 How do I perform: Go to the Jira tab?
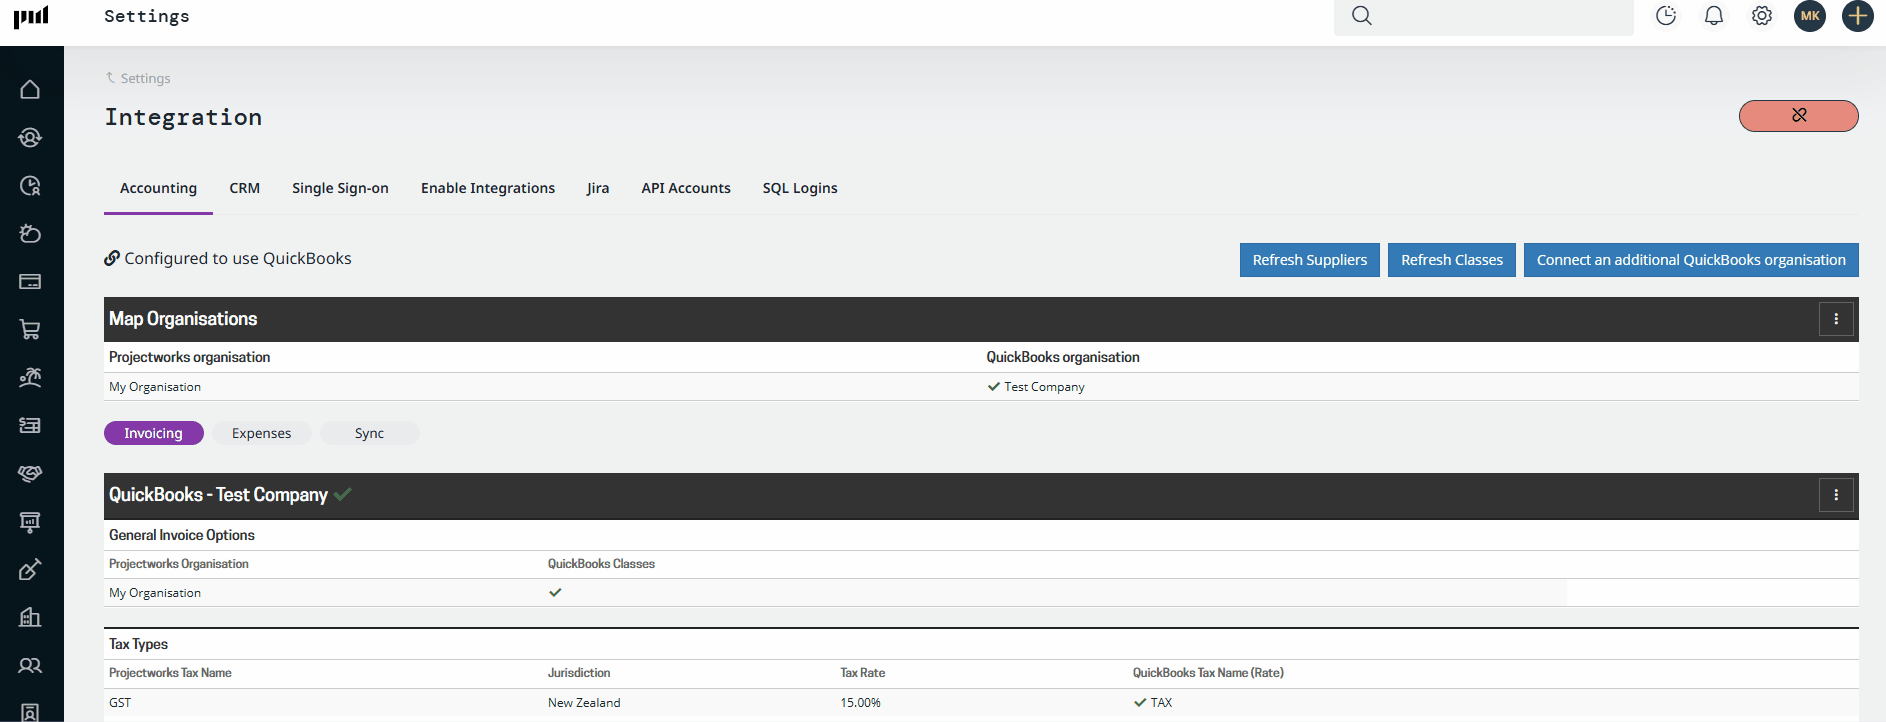(x=598, y=188)
